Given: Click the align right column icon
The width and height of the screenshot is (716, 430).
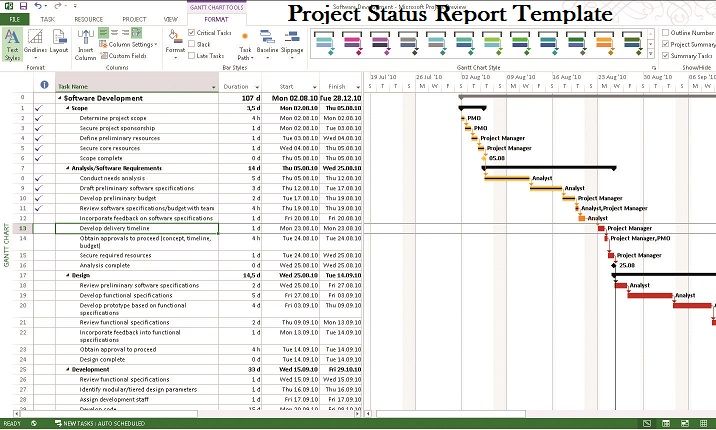Looking at the screenshot, I should click(125, 32).
